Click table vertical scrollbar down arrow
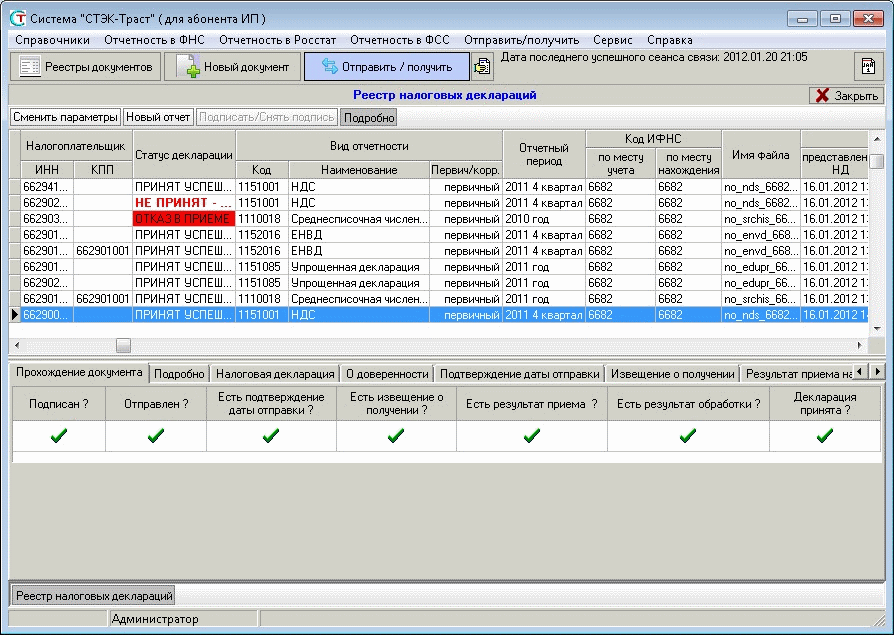This screenshot has height=635, width=894. 876,329
